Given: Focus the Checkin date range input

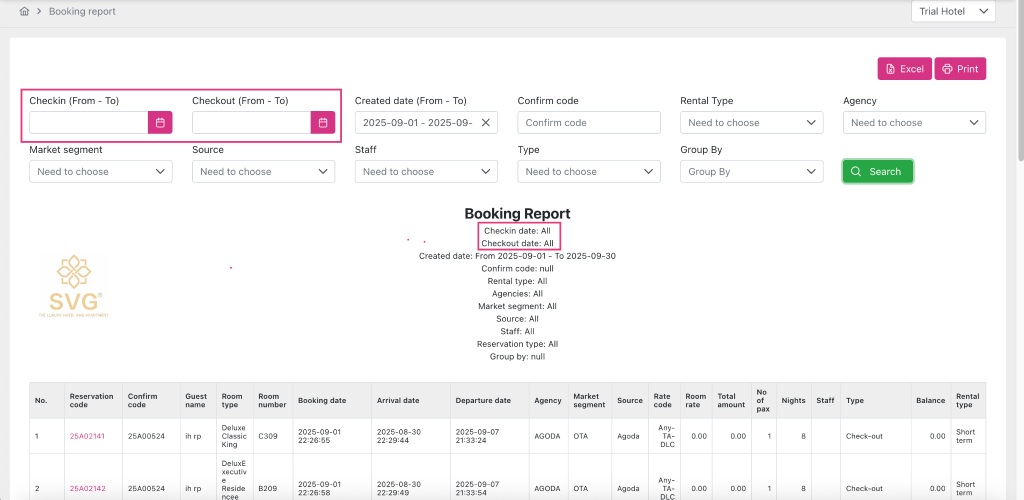Looking at the screenshot, I should [x=89, y=122].
